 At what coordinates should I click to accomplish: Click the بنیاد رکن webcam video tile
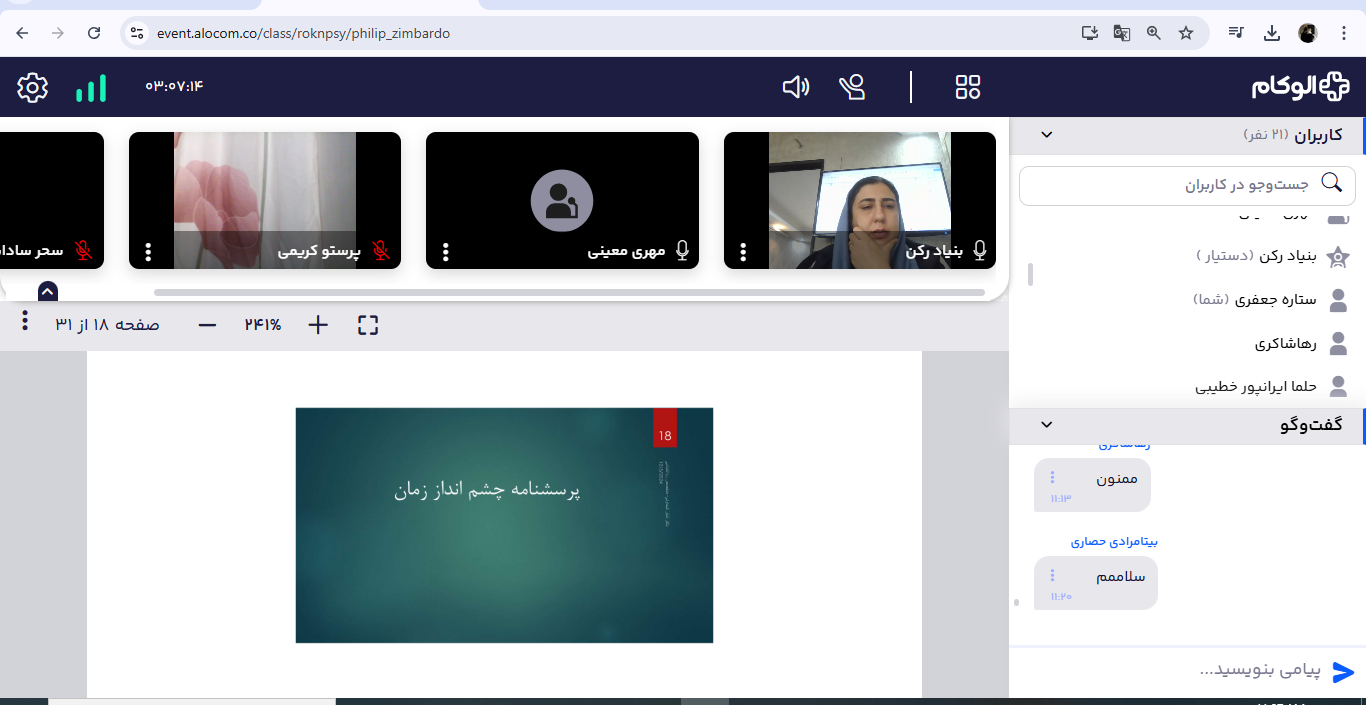tap(860, 200)
